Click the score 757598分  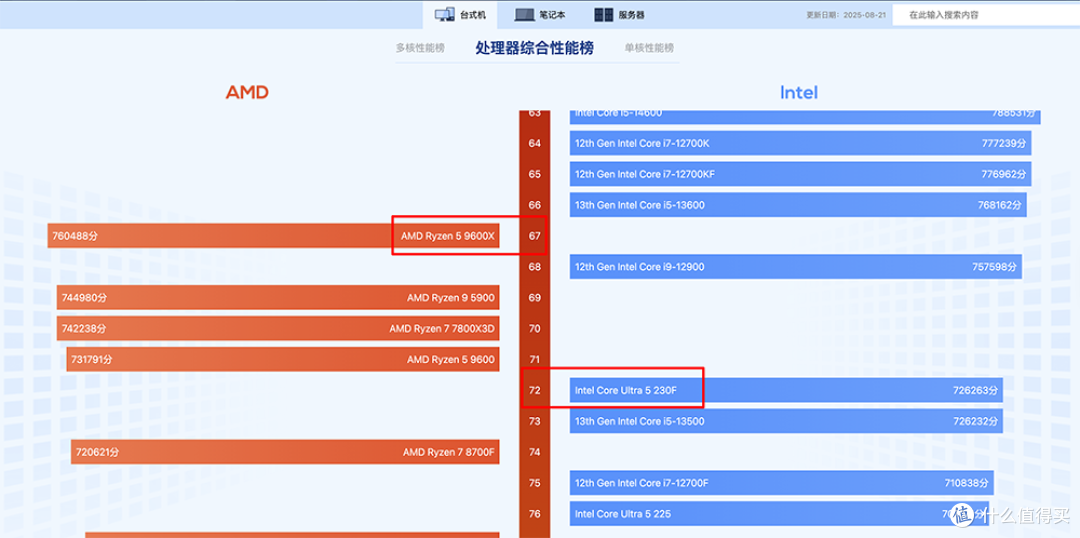[x=995, y=267]
